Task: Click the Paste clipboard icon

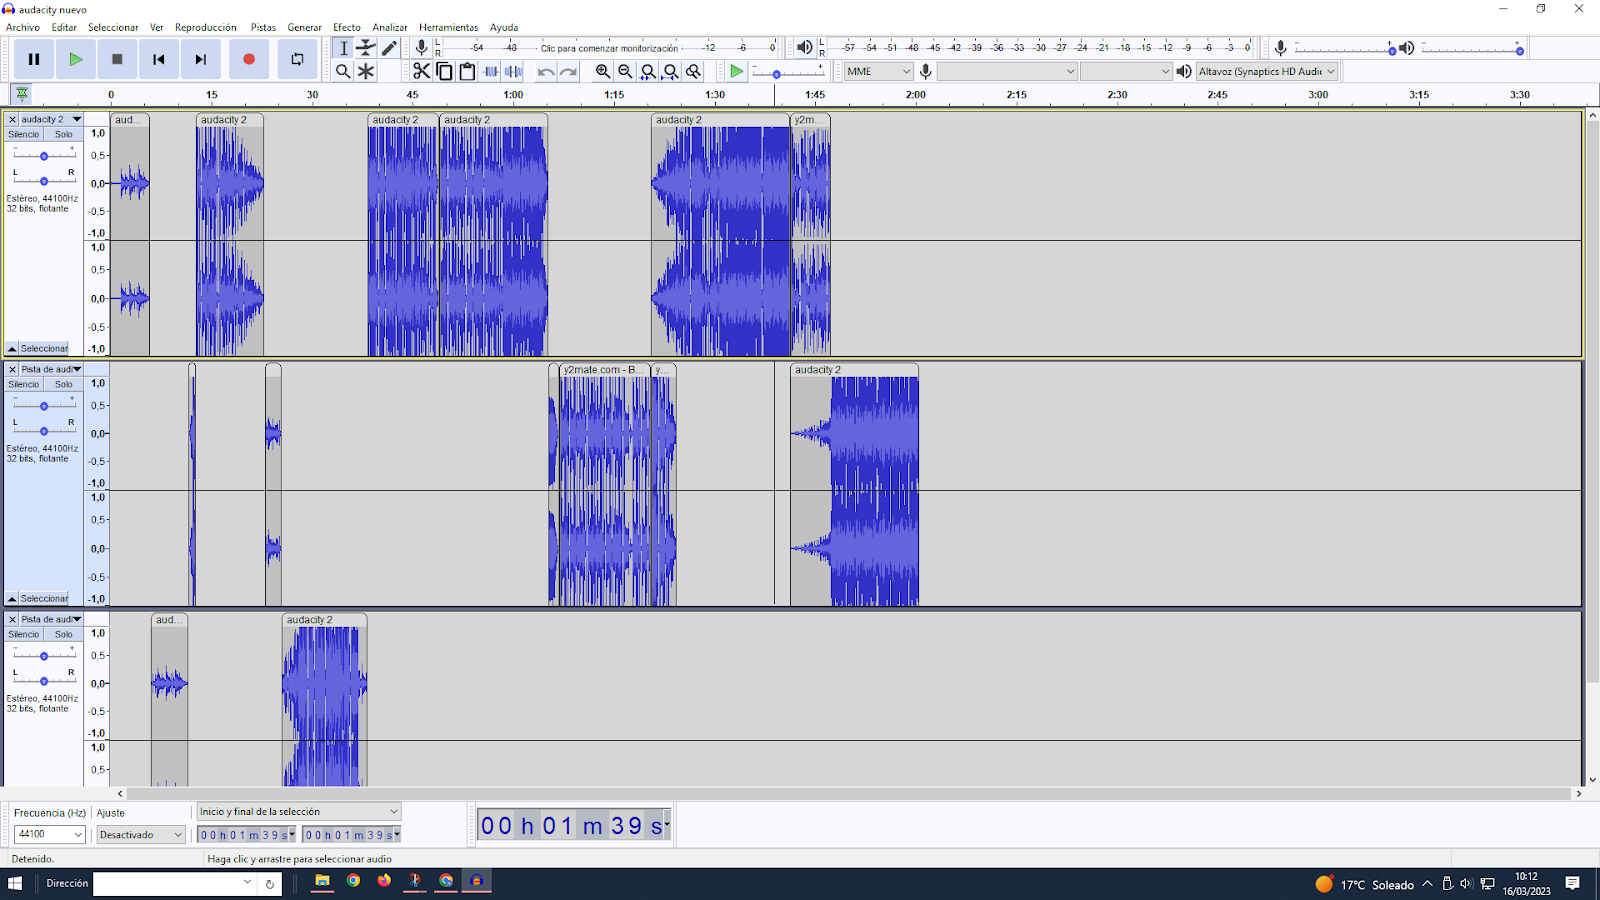Action: point(467,71)
